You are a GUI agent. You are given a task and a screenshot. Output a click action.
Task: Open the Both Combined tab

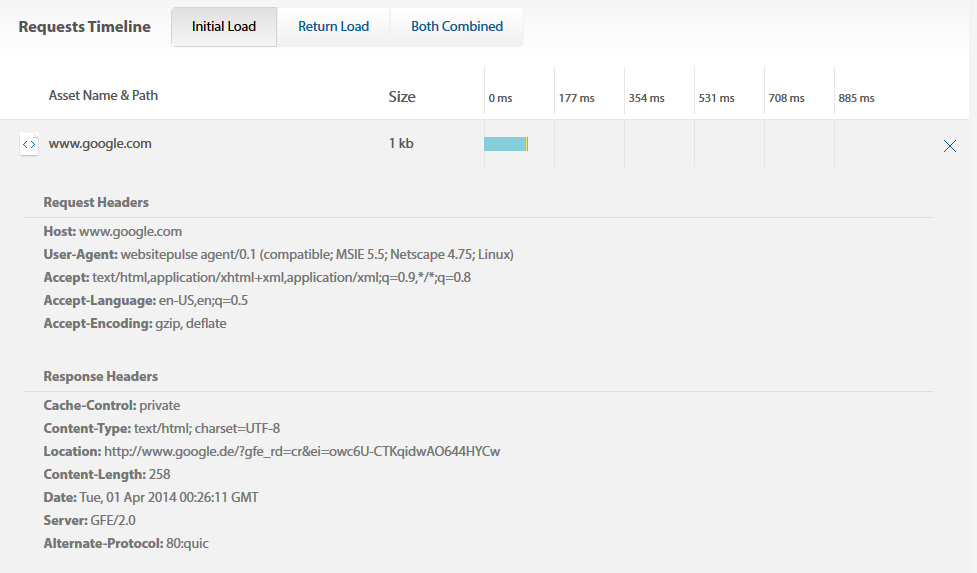pos(457,27)
